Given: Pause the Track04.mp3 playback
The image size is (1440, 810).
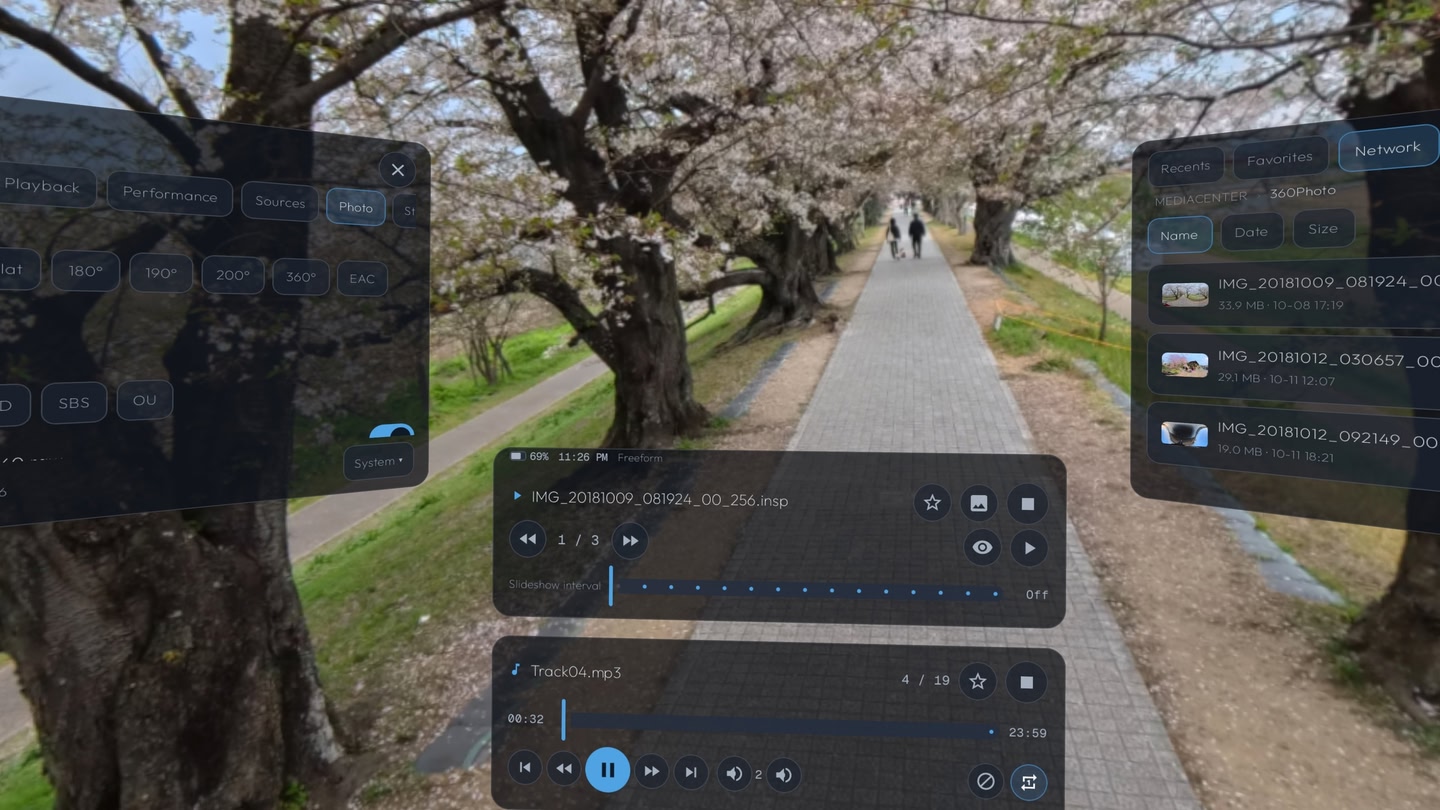Looking at the screenshot, I should pos(607,770).
